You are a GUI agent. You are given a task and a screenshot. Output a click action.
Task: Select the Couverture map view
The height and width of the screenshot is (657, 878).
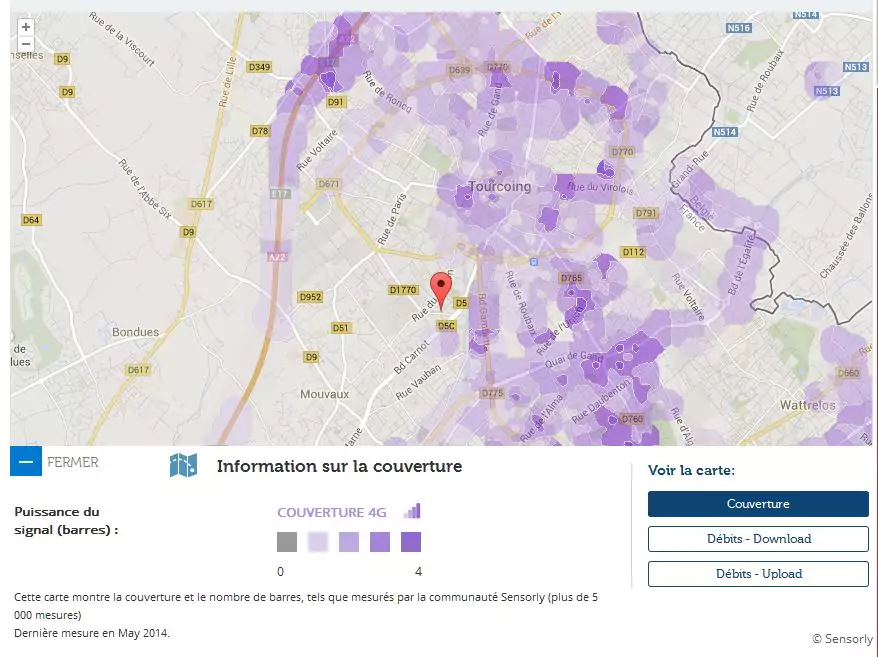coord(757,504)
